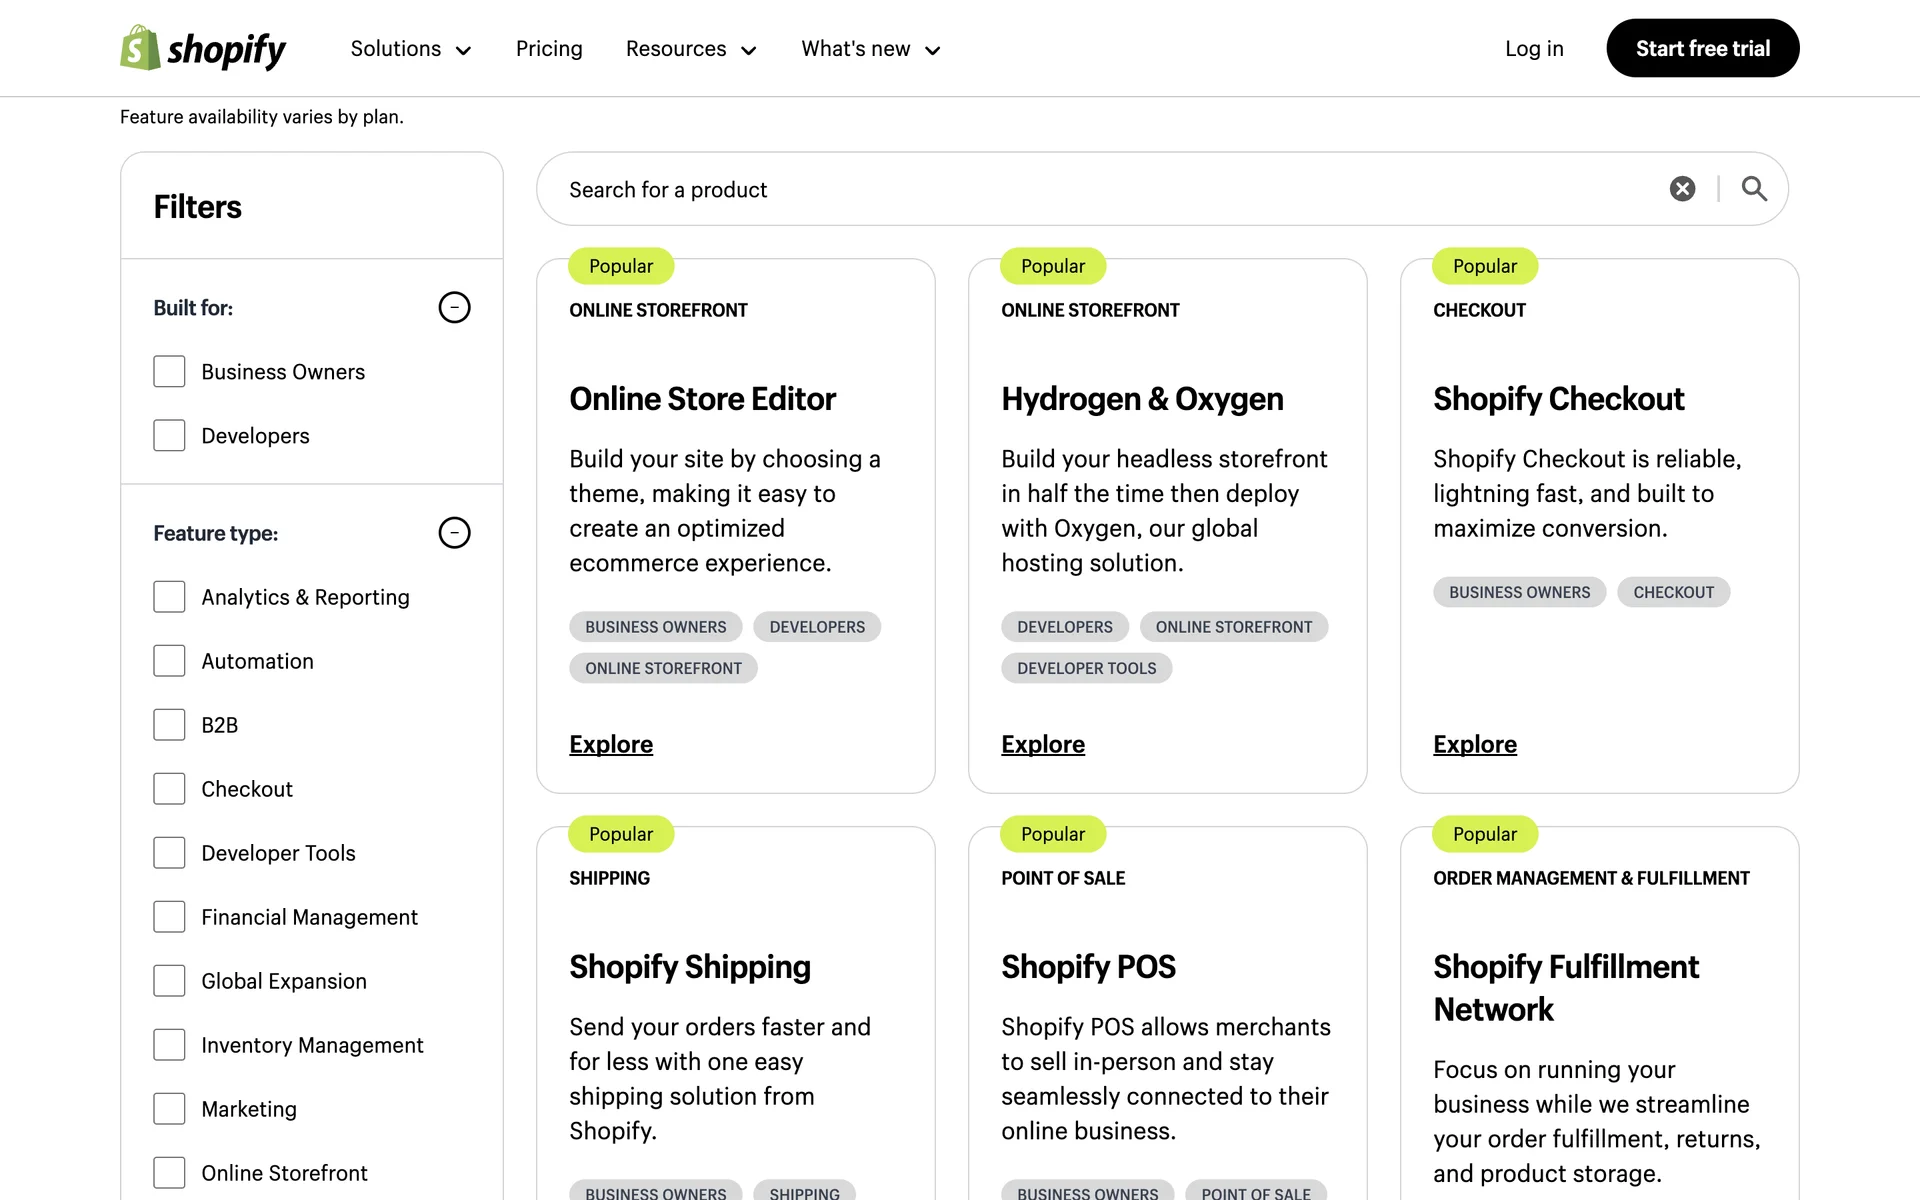Clear the product search field
Screen dimensions: 1920x1200
coord(1682,189)
